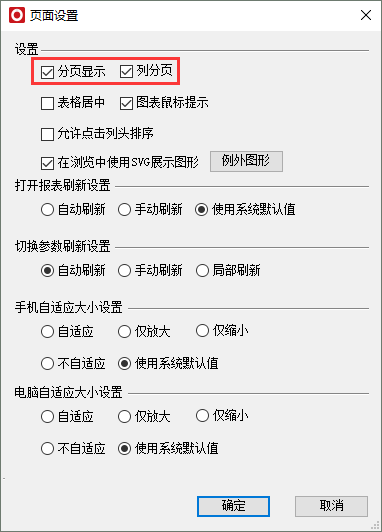Viewport: 382px width, 532px height.
Task: Click the red app logo icon in title bar
Action: [x=17, y=15]
